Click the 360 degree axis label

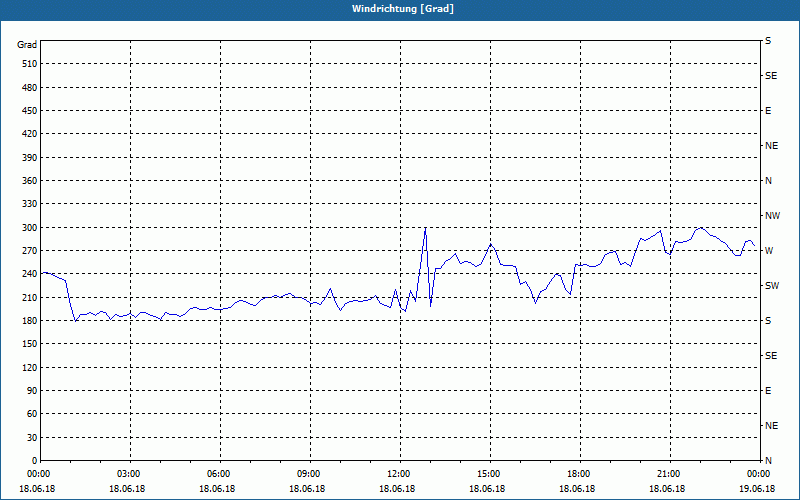[x=30, y=181]
